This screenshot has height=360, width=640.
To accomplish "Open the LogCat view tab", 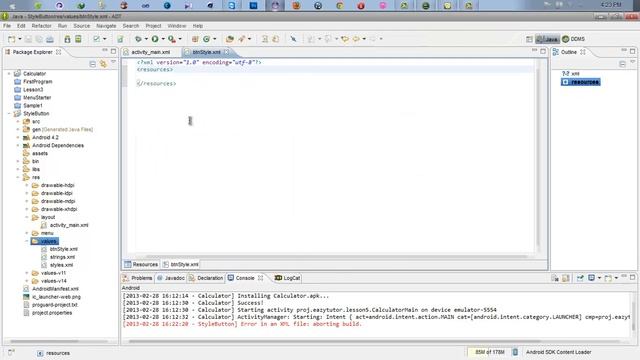I will point(288,278).
